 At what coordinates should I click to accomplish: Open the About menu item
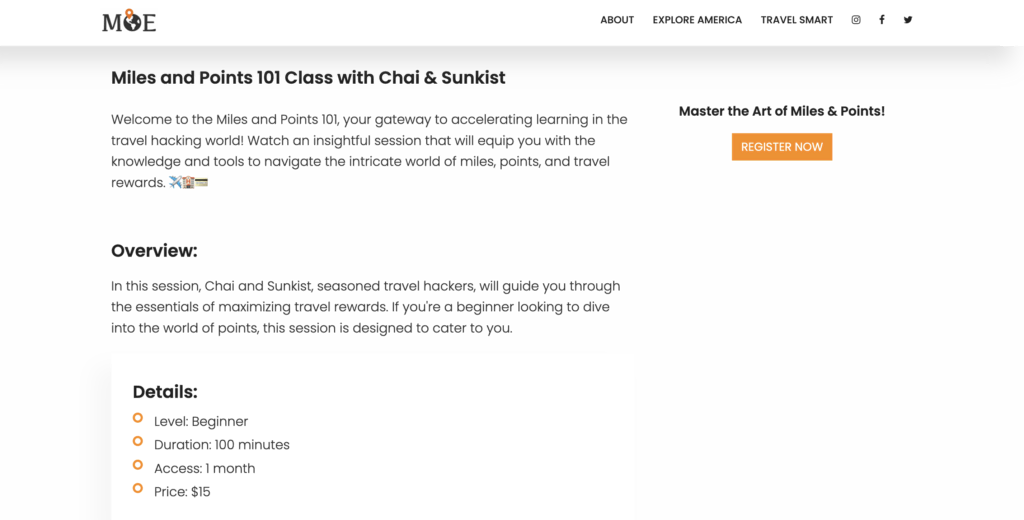(x=617, y=20)
